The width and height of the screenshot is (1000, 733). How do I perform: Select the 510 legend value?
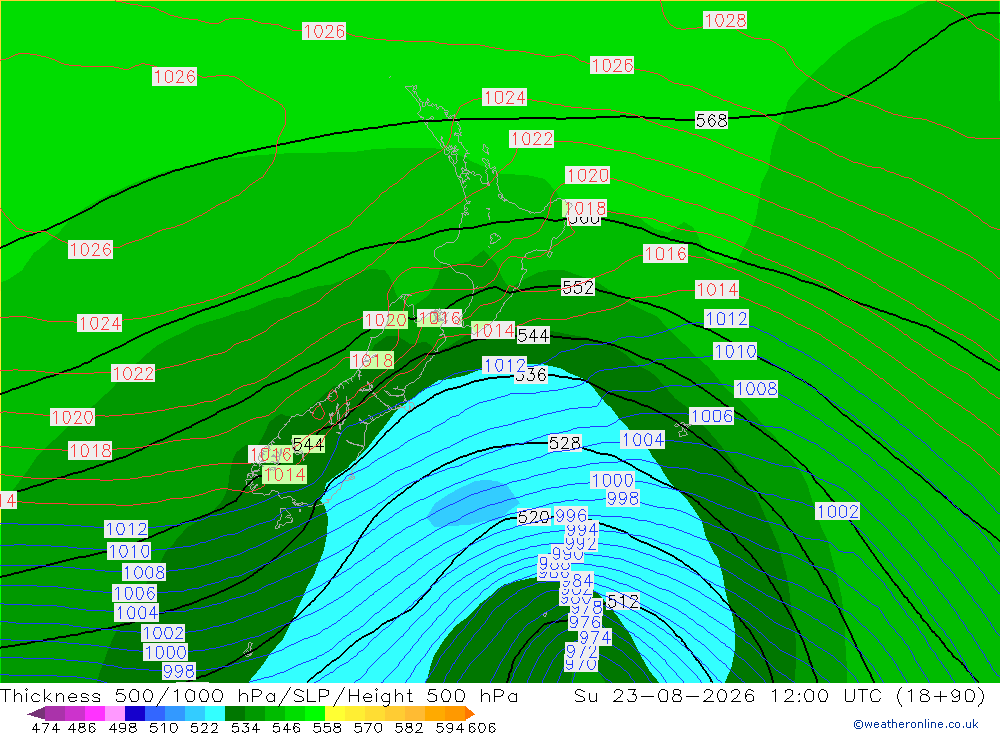(x=163, y=727)
